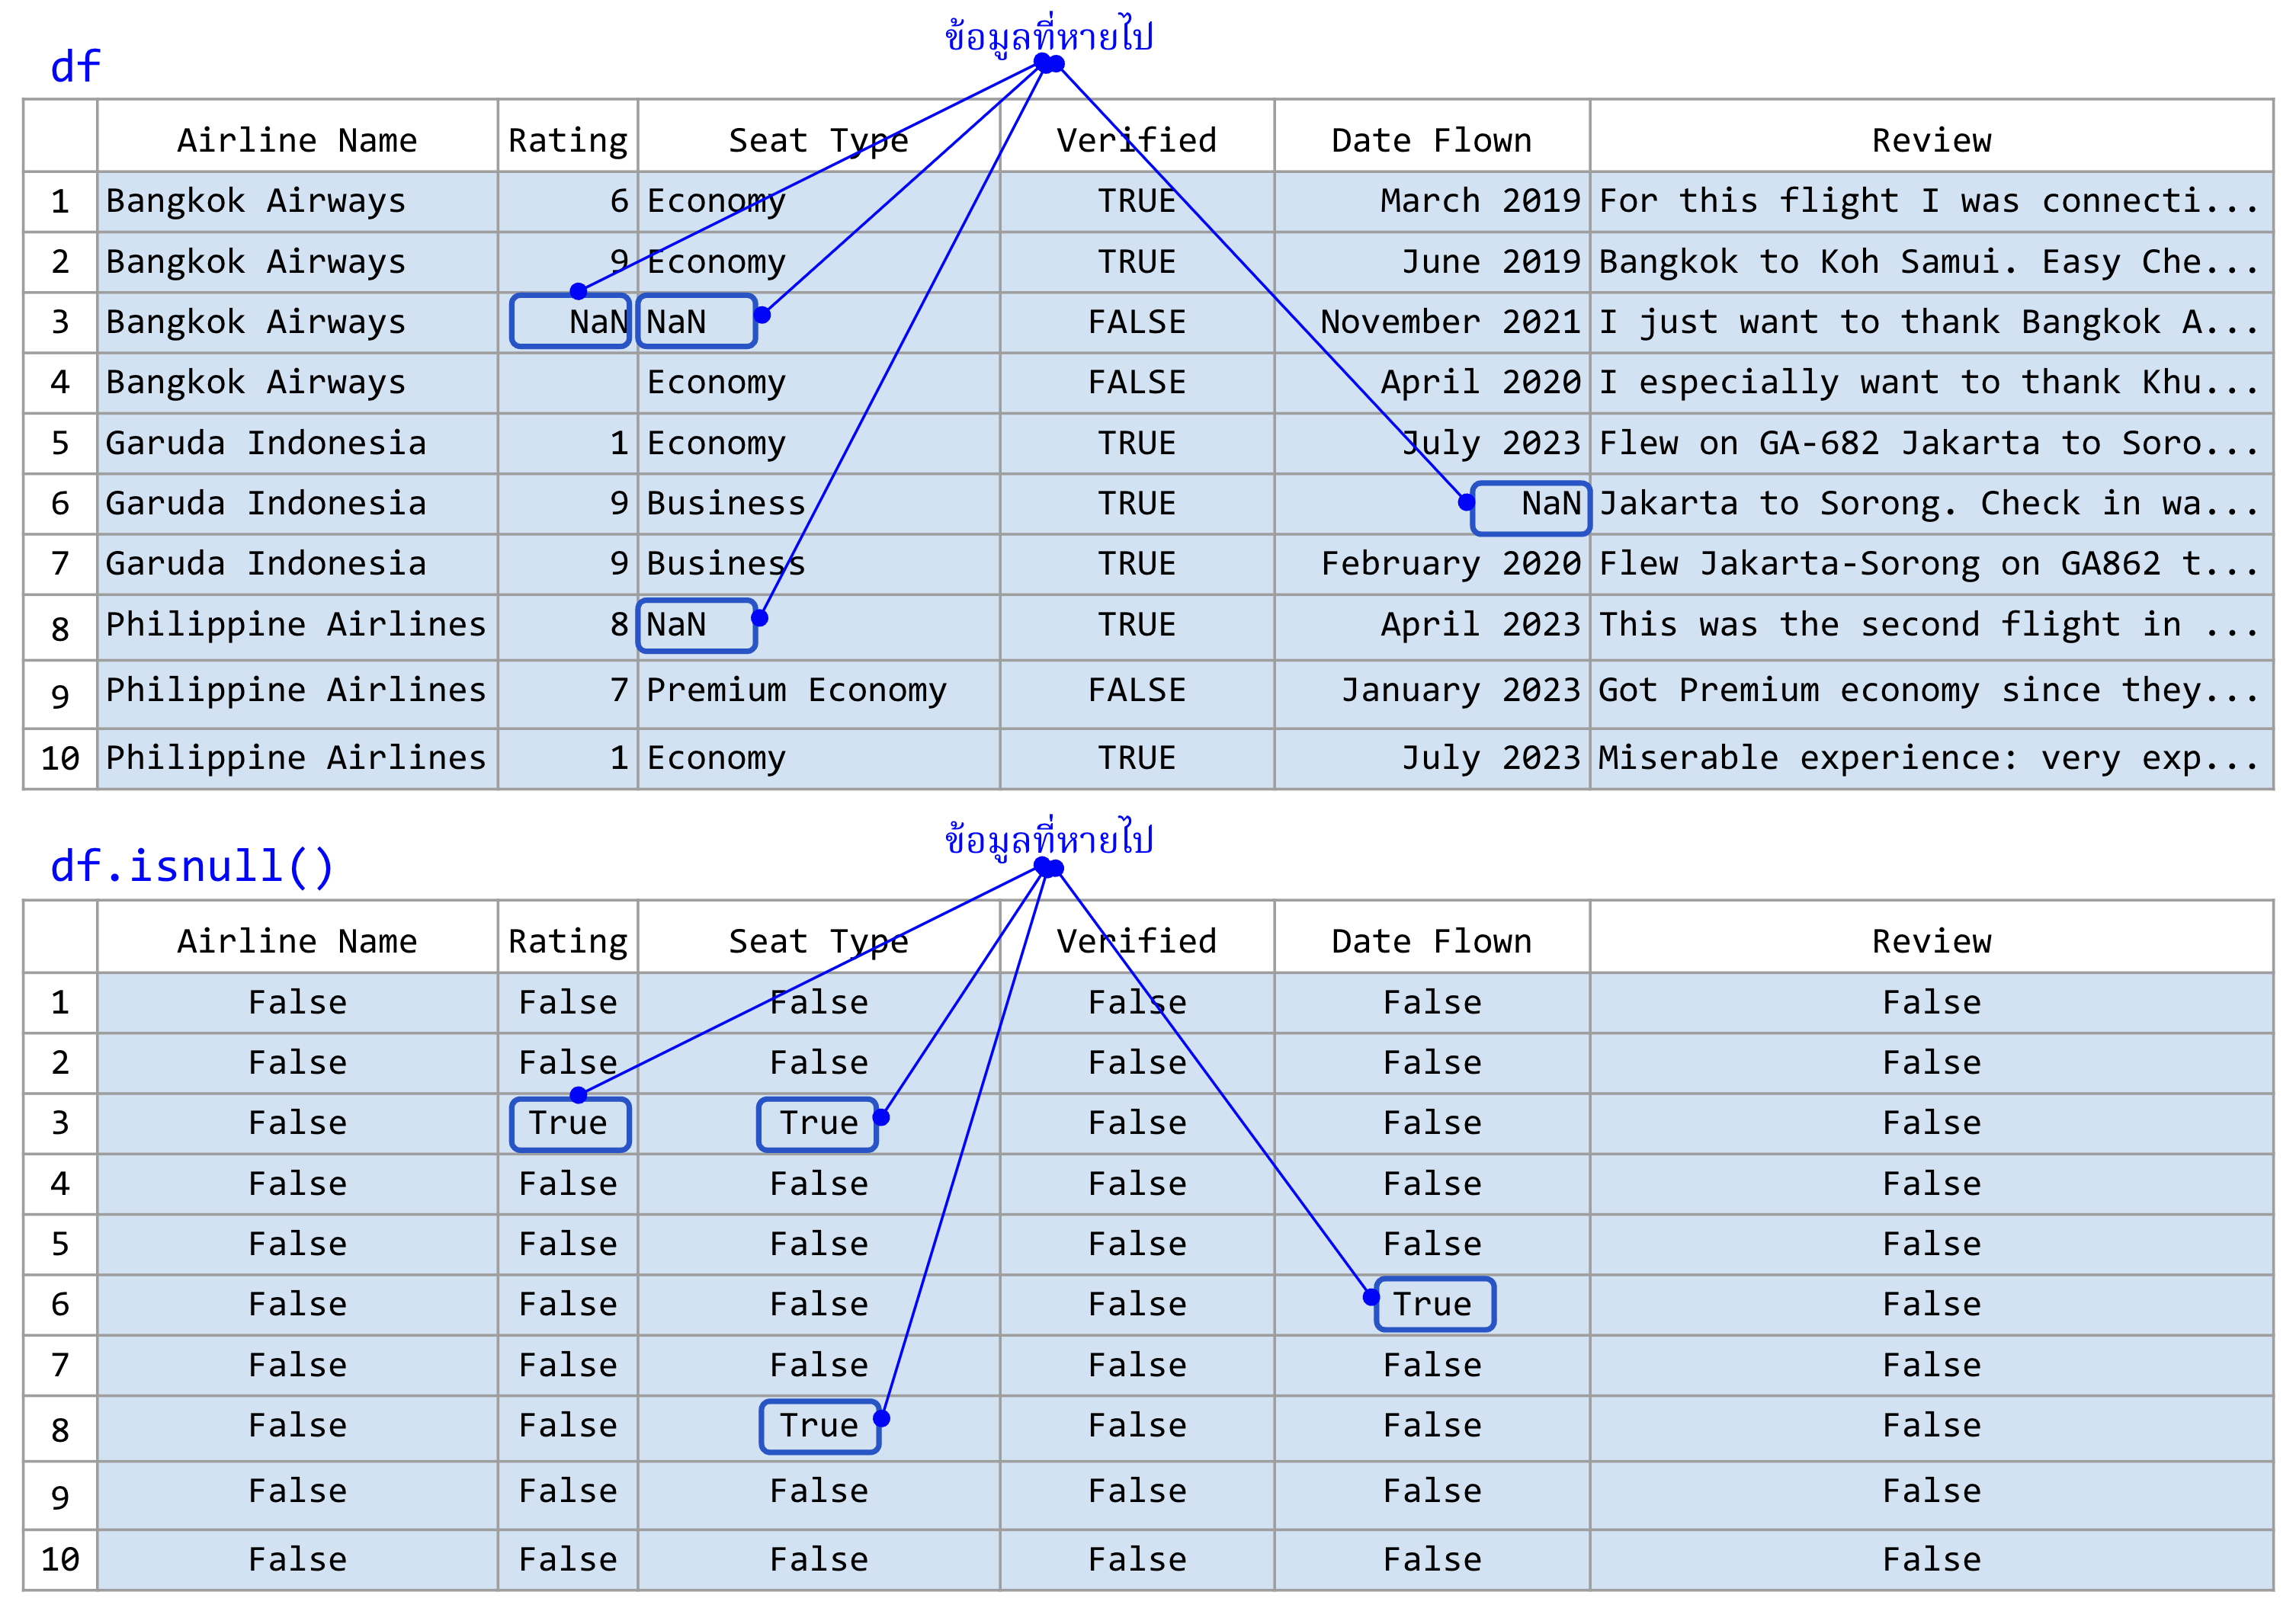Click the 'df' title above the first table

pyautogui.click(x=75, y=67)
